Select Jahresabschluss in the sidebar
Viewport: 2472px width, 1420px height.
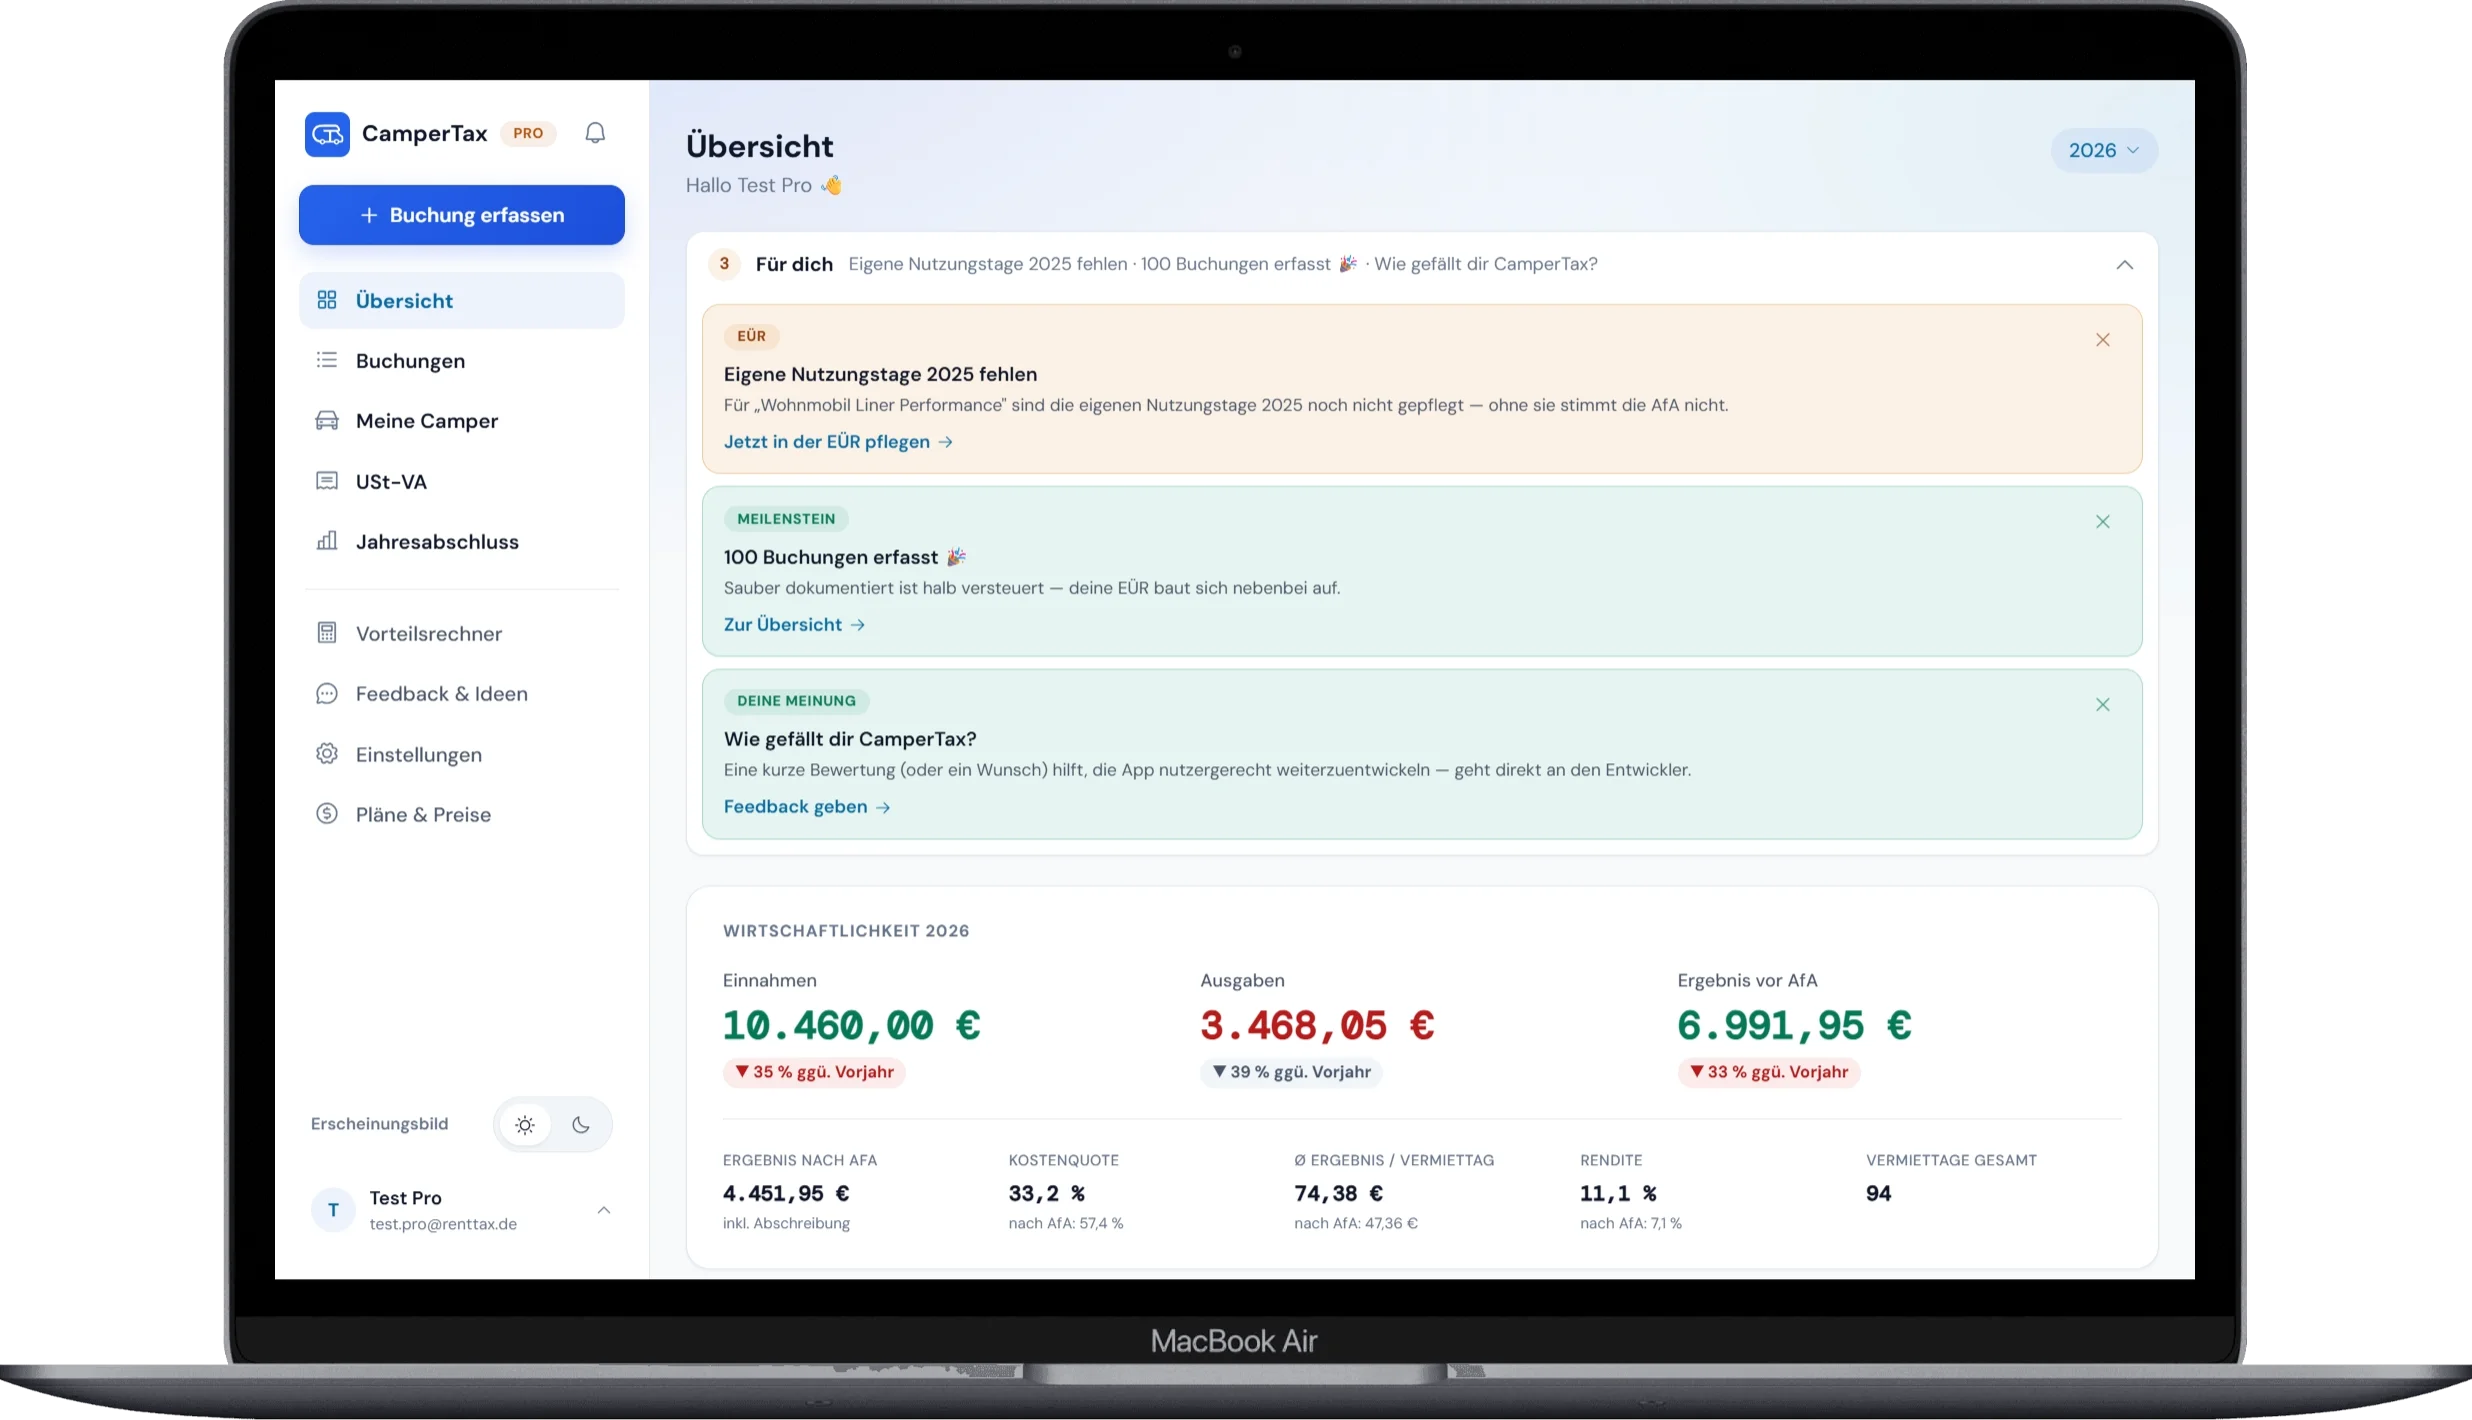(462, 541)
